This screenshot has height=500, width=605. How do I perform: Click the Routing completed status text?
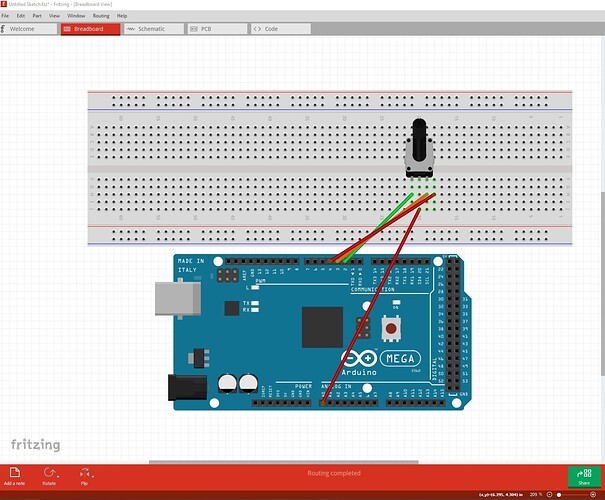pyautogui.click(x=334, y=473)
